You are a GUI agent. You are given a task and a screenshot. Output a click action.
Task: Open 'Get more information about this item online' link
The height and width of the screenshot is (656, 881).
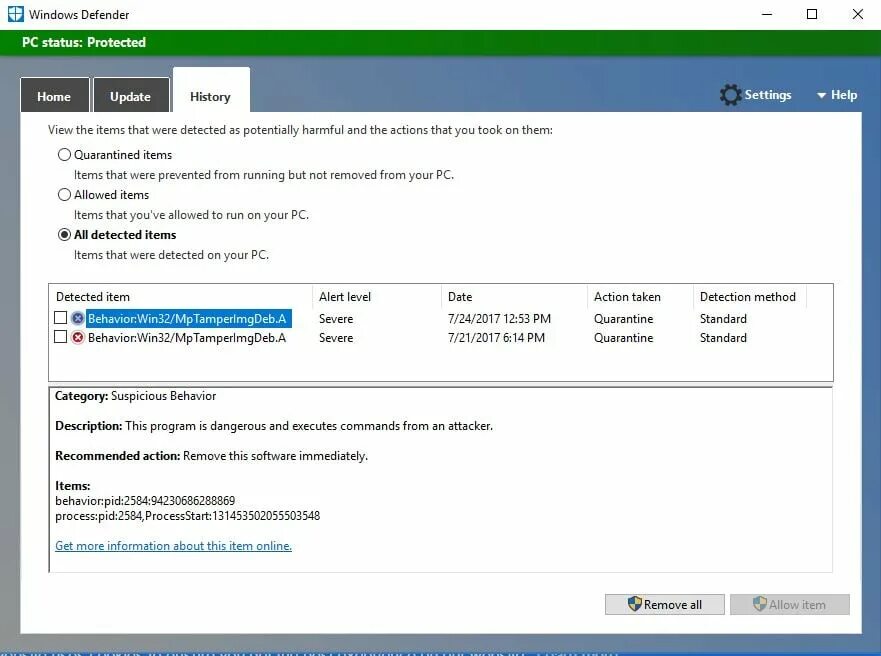click(173, 545)
